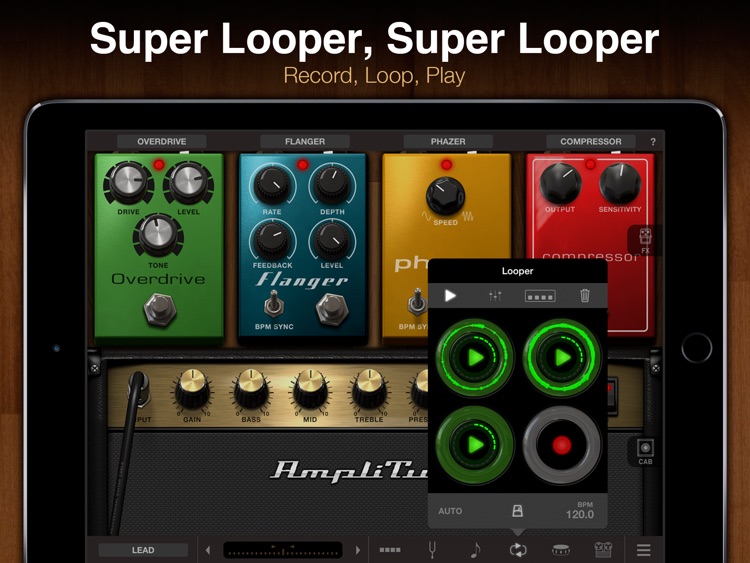Viewport: 750px width, 563px height.
Task: Play the top-right green loop
Action: (562, 357)
